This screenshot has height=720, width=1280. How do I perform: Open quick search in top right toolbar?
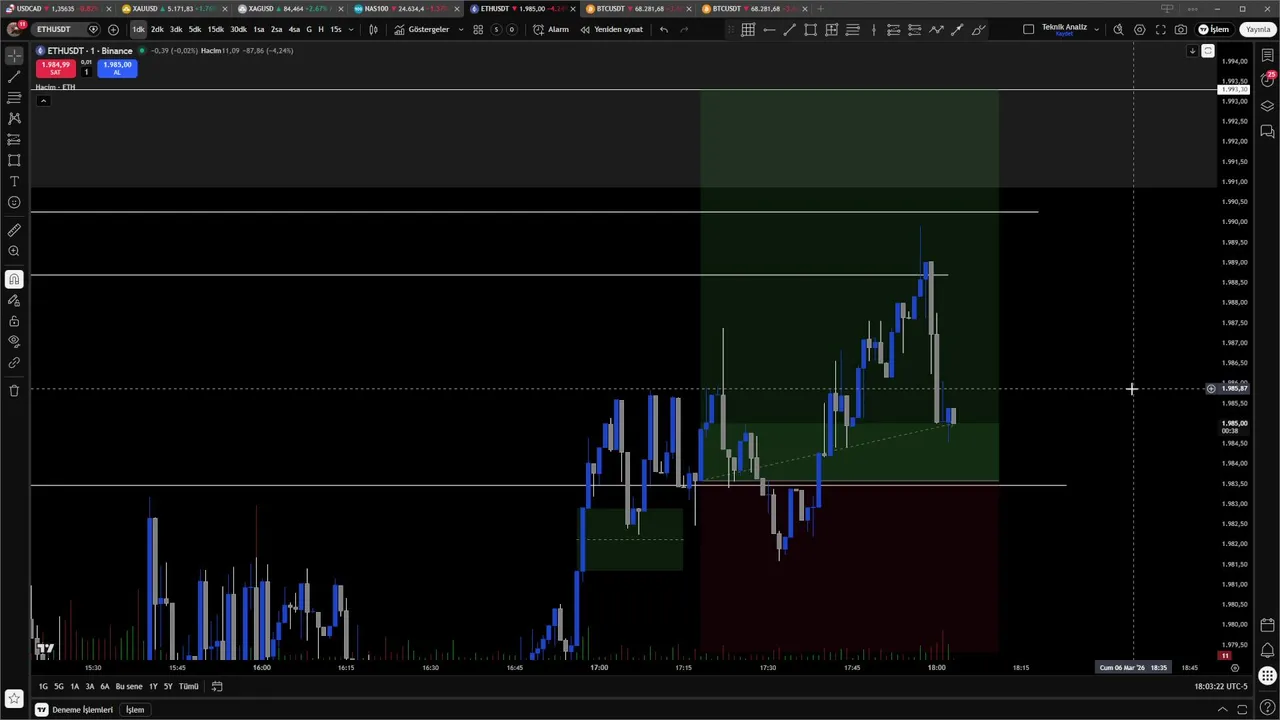[1118, 29]
